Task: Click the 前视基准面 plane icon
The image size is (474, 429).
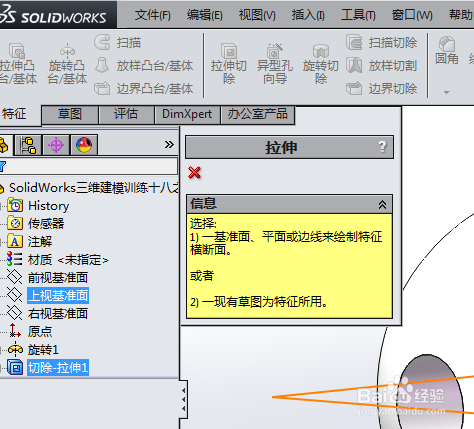Action: click(x=14, y=277)
